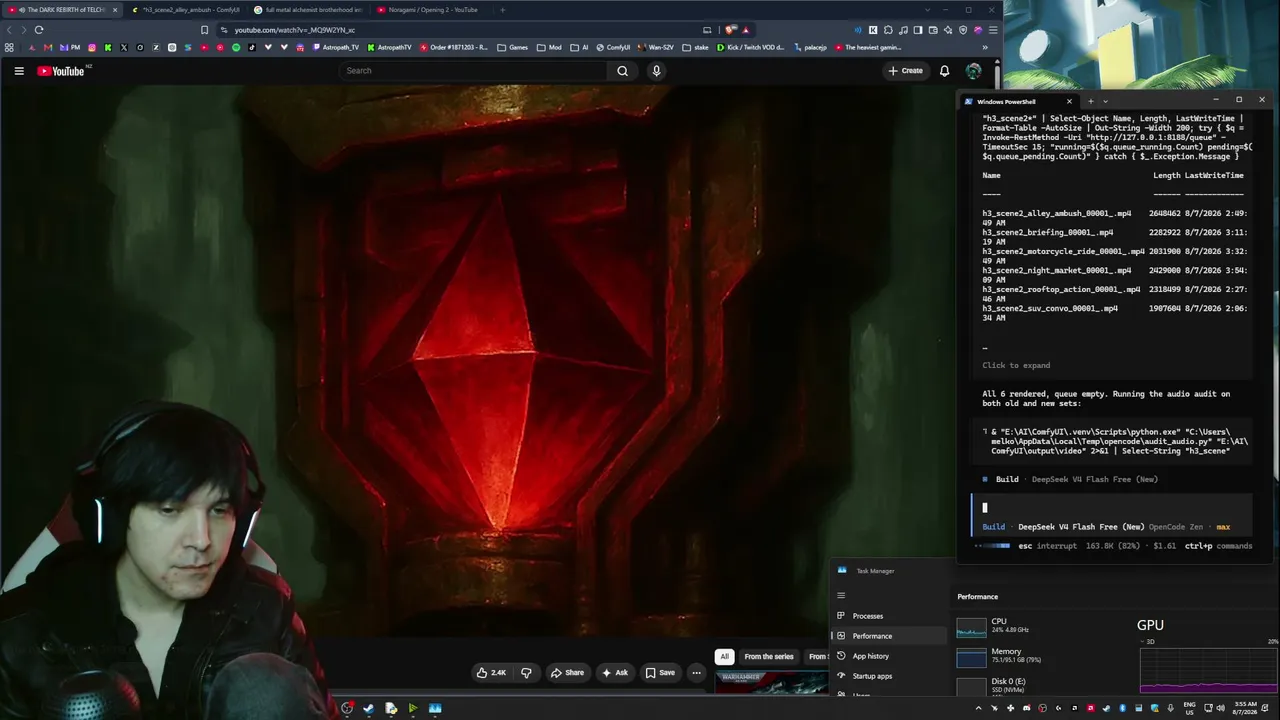Open PowerShell new tab dropdown arrow
Image resolution: width=1280 pixels, height=720 pixels.
pyautogui.click(x=1105, y=101)
